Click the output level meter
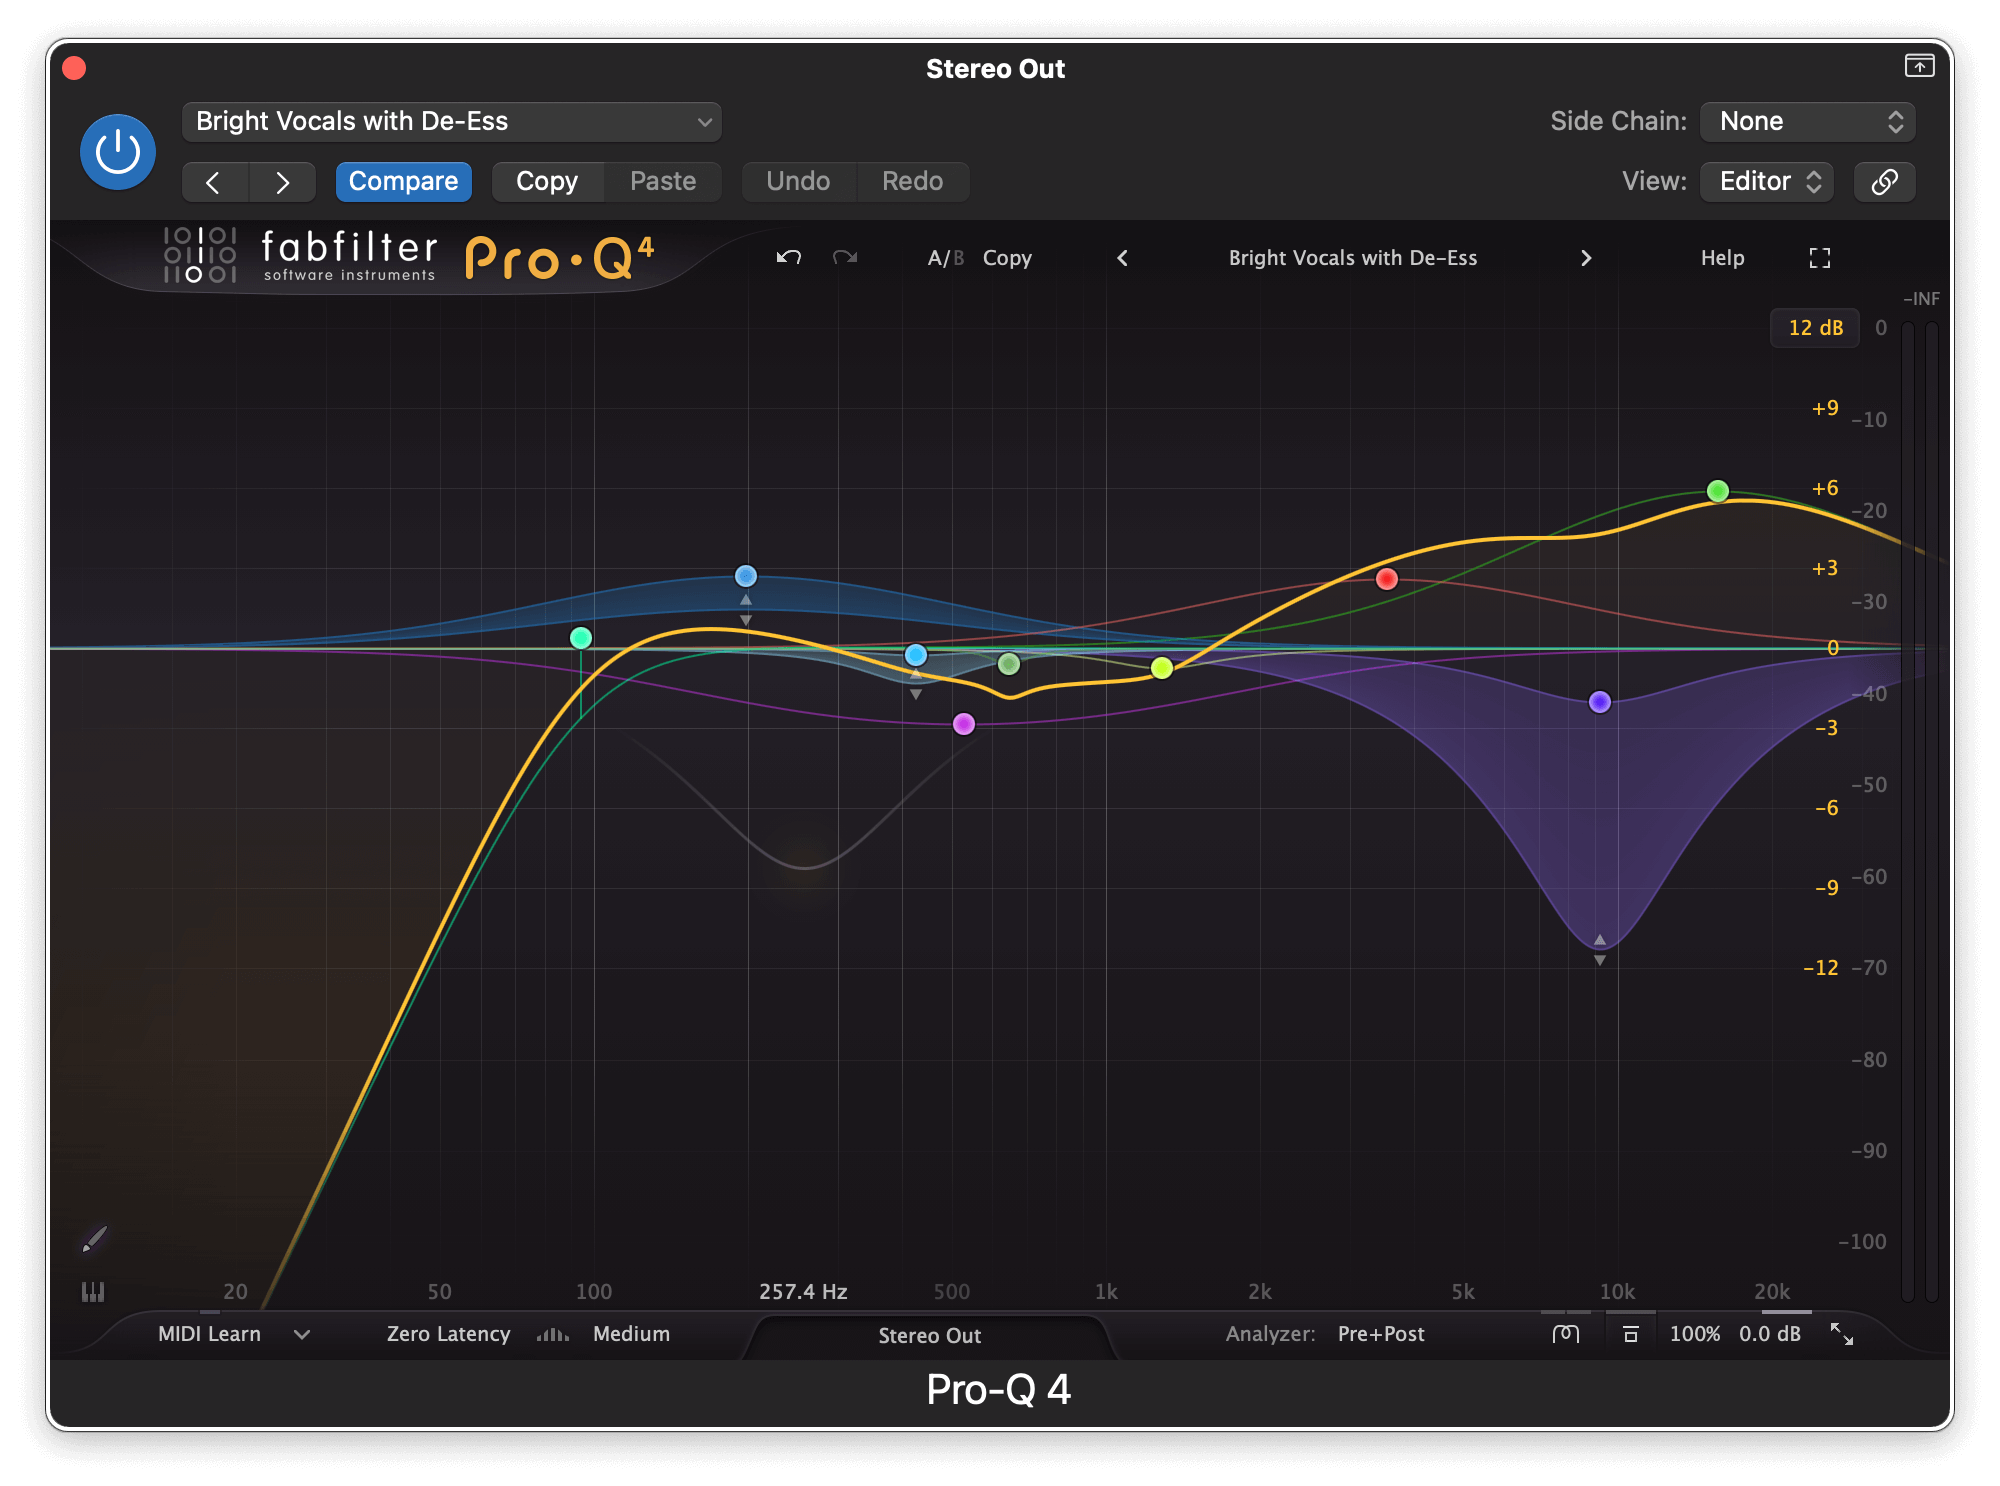Viewport: 2000px width, 1486px height. [x=1920, y=810]
